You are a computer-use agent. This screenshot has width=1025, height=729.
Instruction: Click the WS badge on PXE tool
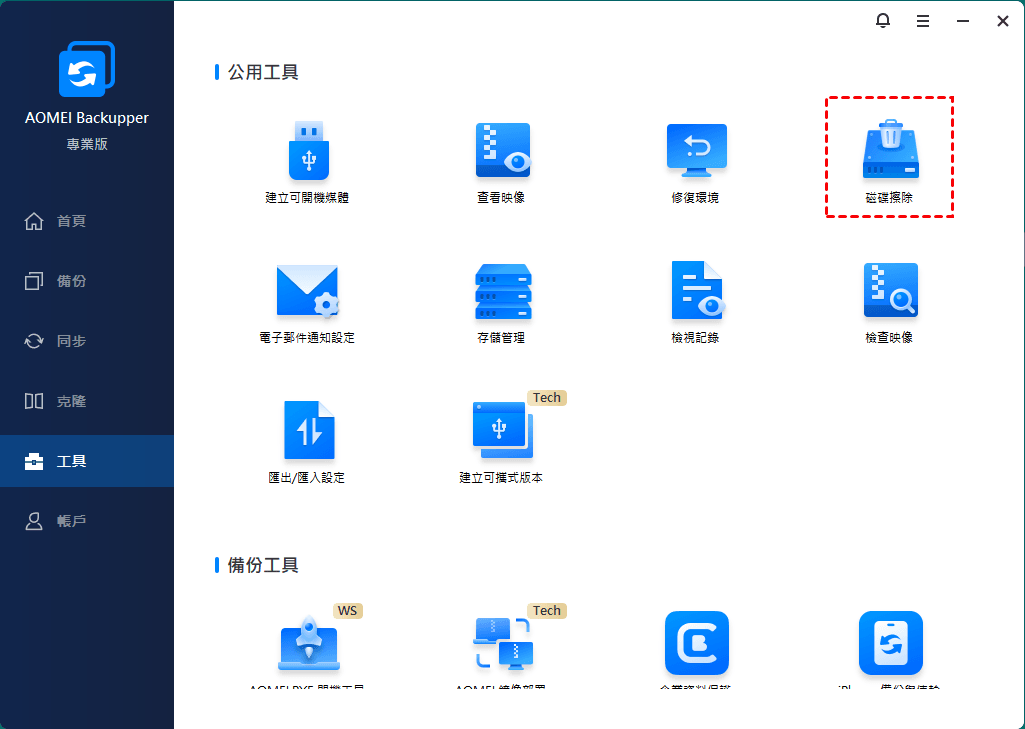(x=347, y=611)
